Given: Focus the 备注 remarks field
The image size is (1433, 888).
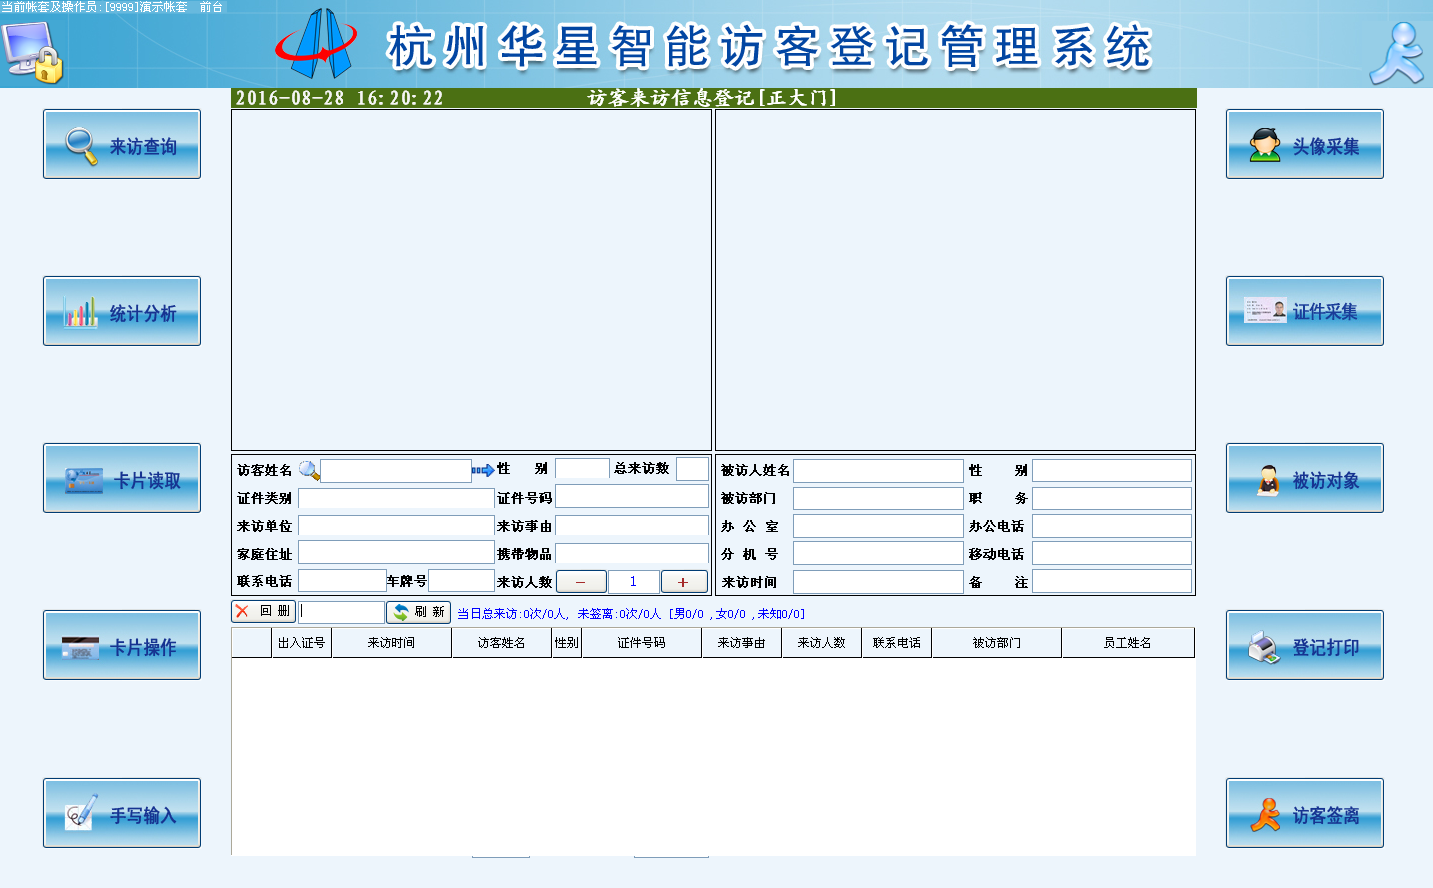Looking at the screenshot, I should point(1112,581).
